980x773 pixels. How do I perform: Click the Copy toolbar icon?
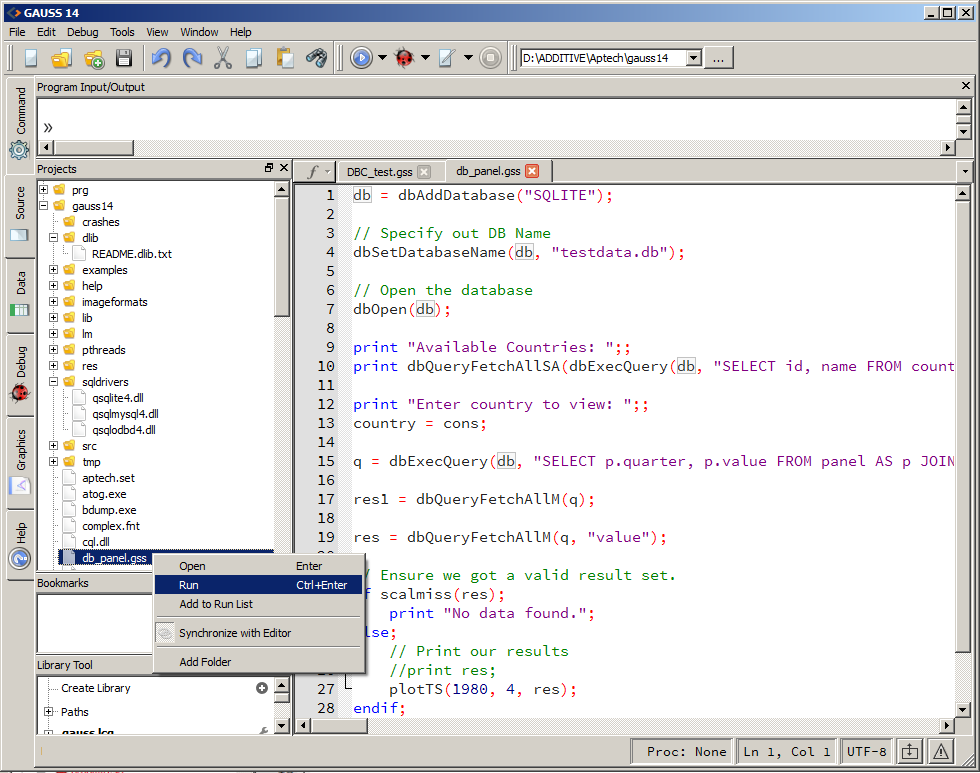(x=254, y=58)
